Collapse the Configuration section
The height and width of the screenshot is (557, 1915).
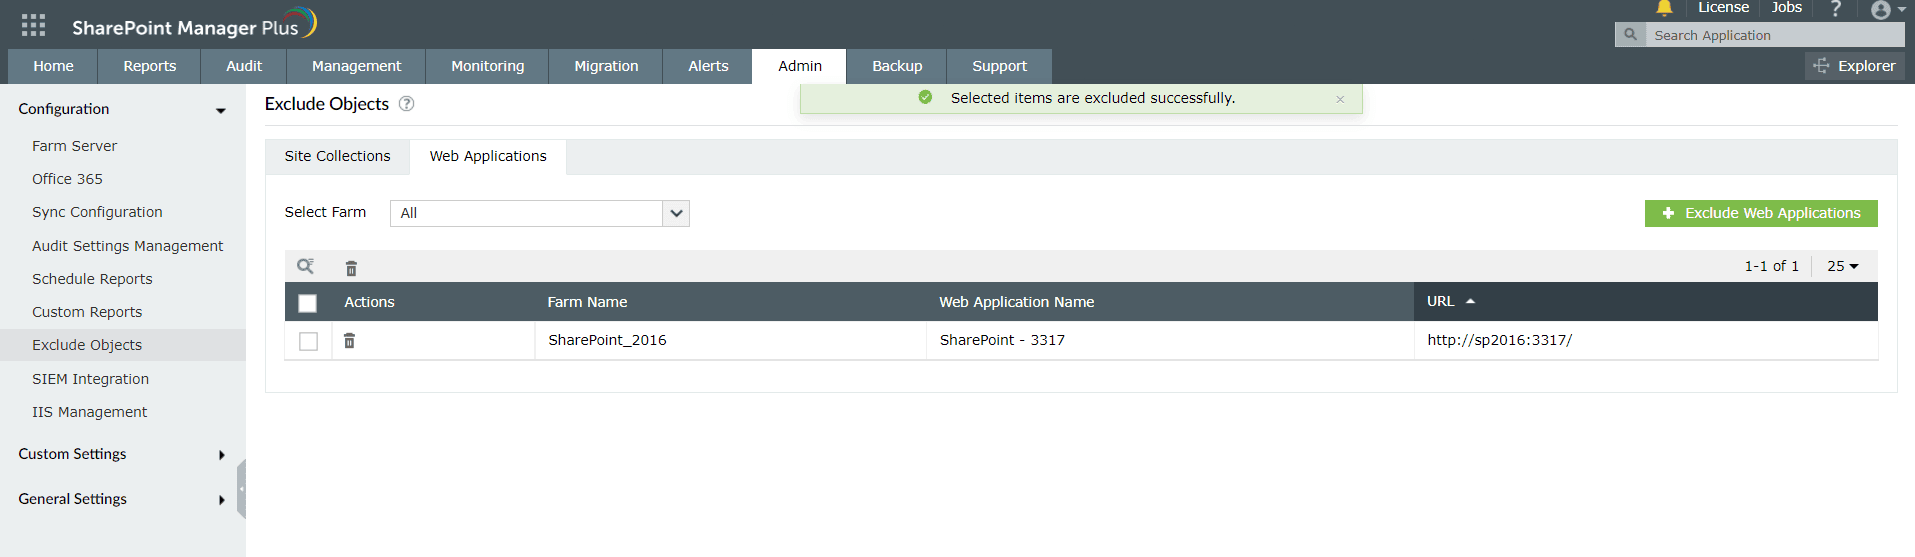click(x=122, y=109)
